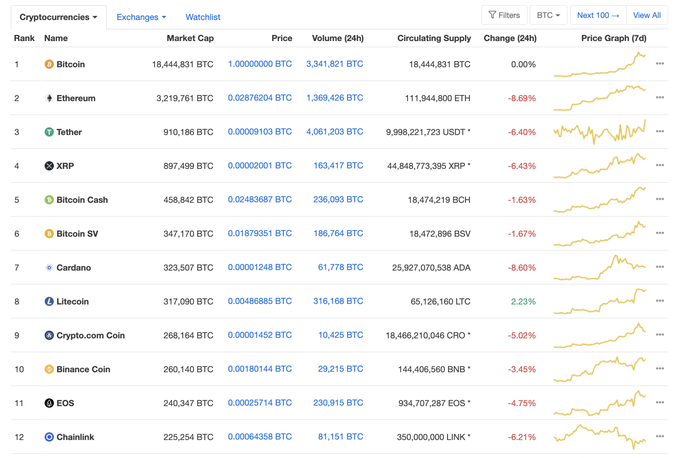Sort by Name column header
680x458 pixels.
[x=56, y=38]
